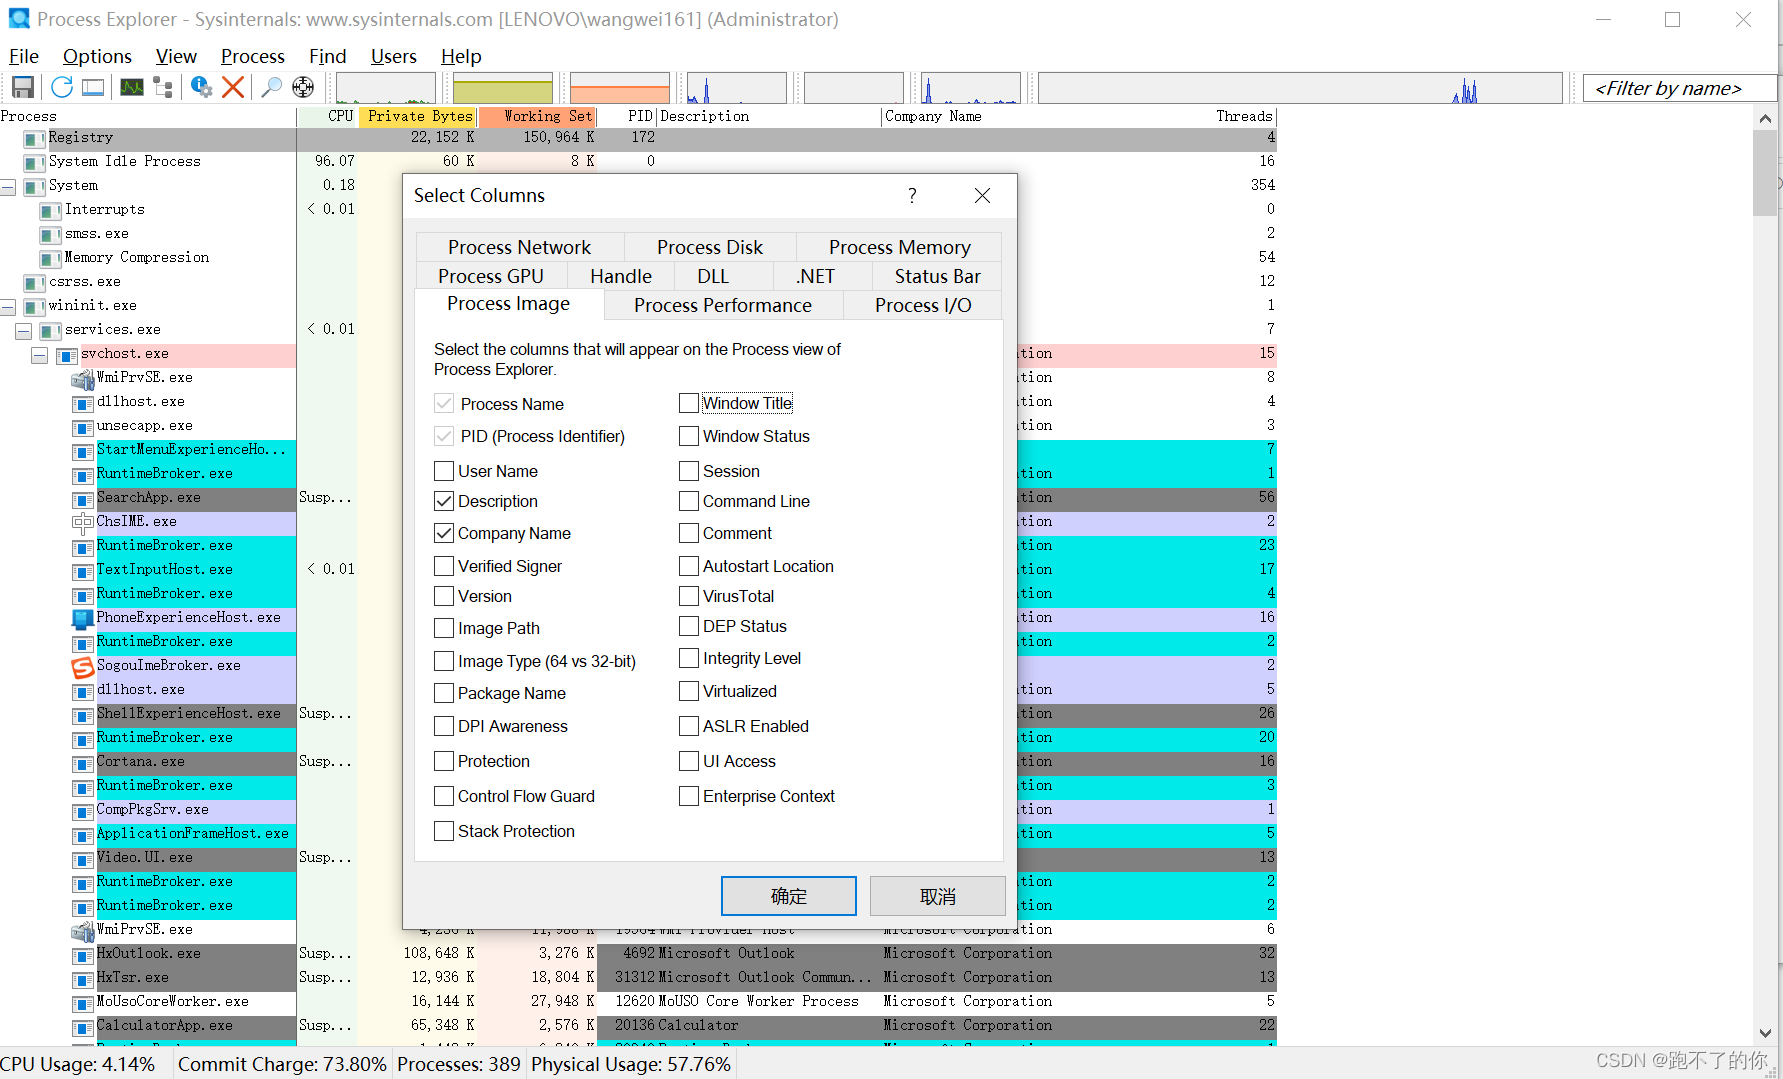1783x1079 pixels.
Task: Click the Registry process icon
Action: 35,138
